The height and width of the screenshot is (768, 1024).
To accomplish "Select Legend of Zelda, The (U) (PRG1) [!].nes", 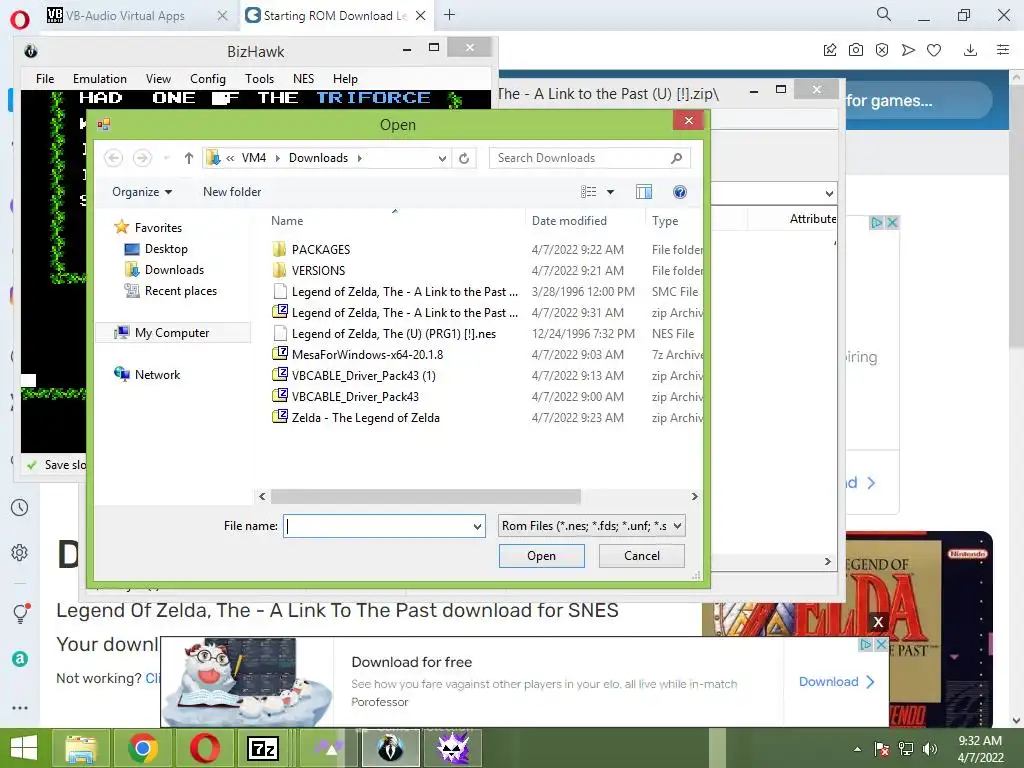I will 393,334.
